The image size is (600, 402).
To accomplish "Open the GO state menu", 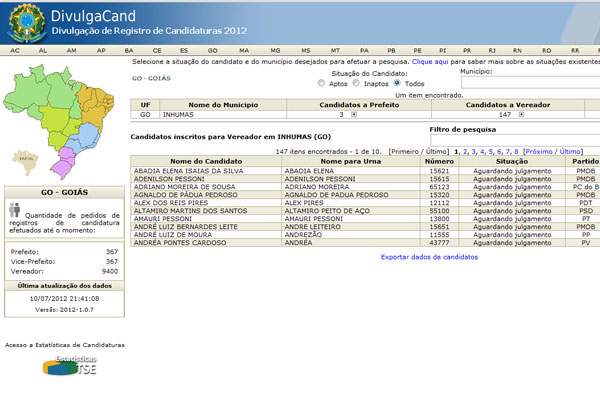I will 213,50.
